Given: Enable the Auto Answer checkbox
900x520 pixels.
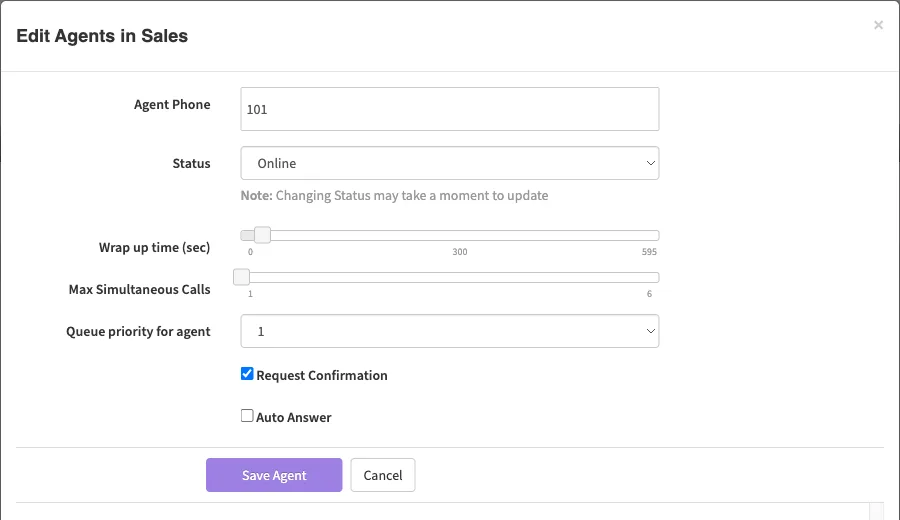Looking at the screenshot, I should pyautogui.click(x=247, y=416).
